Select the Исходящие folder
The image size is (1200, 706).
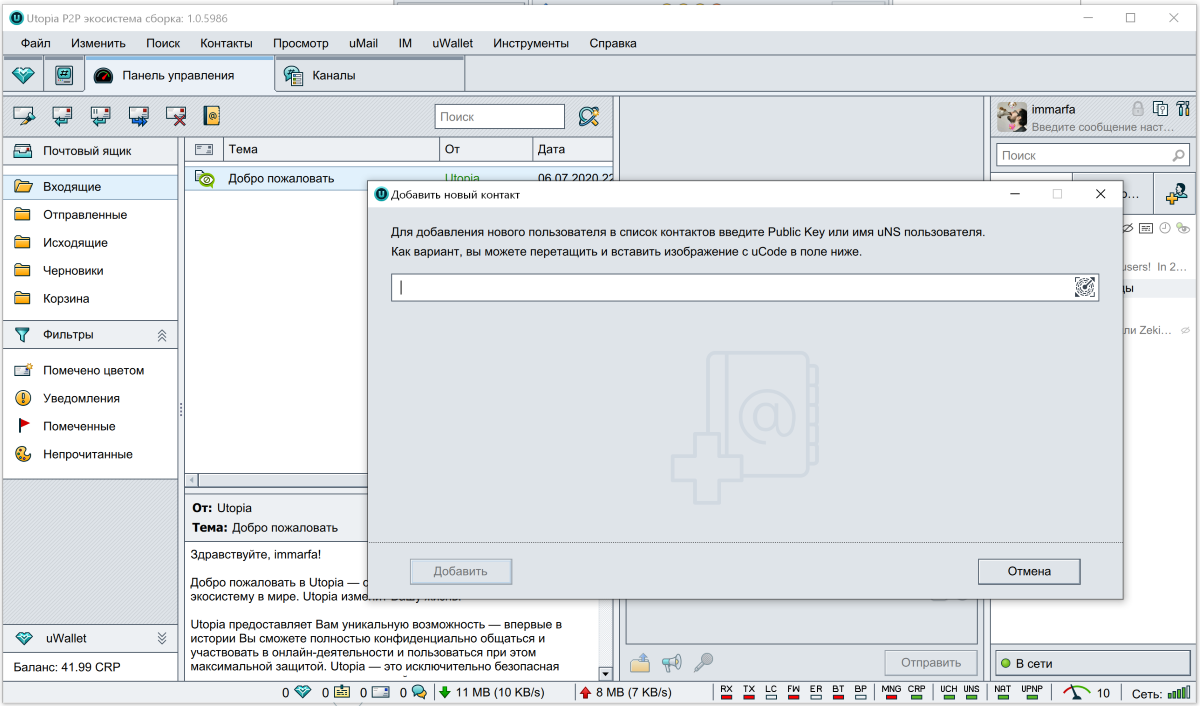click(90, 243)
